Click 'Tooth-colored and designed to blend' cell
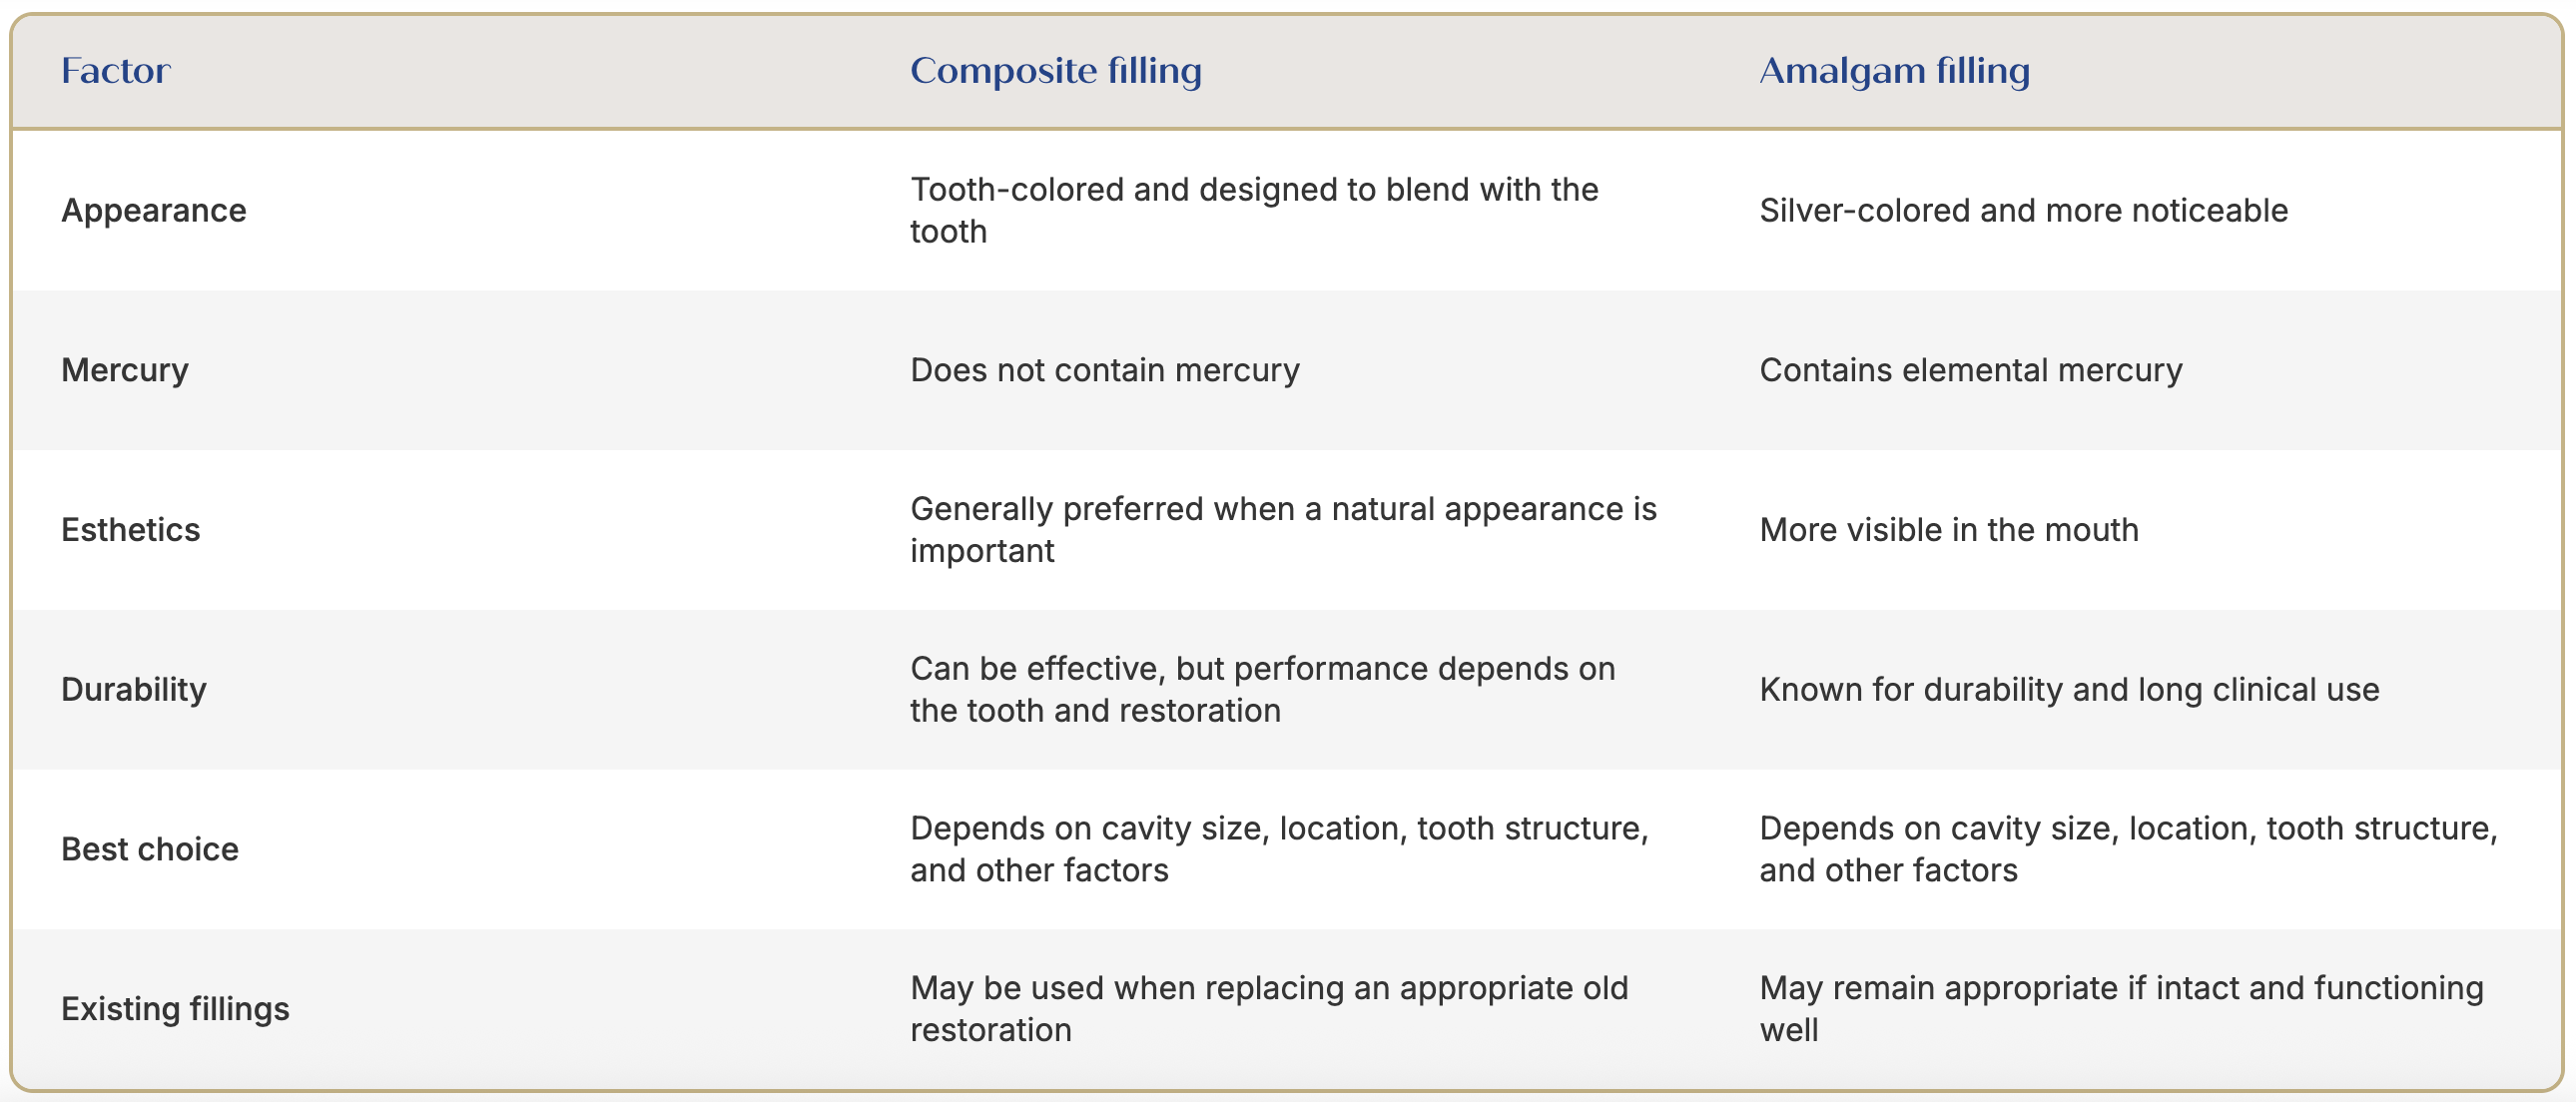The width and height of the screenshot is (2576, 1102). [x=1254, y=210]
